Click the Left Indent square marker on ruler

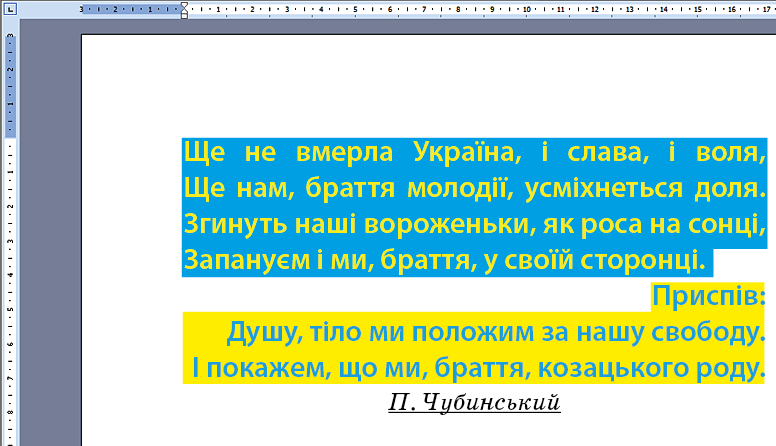pos(183,16)
